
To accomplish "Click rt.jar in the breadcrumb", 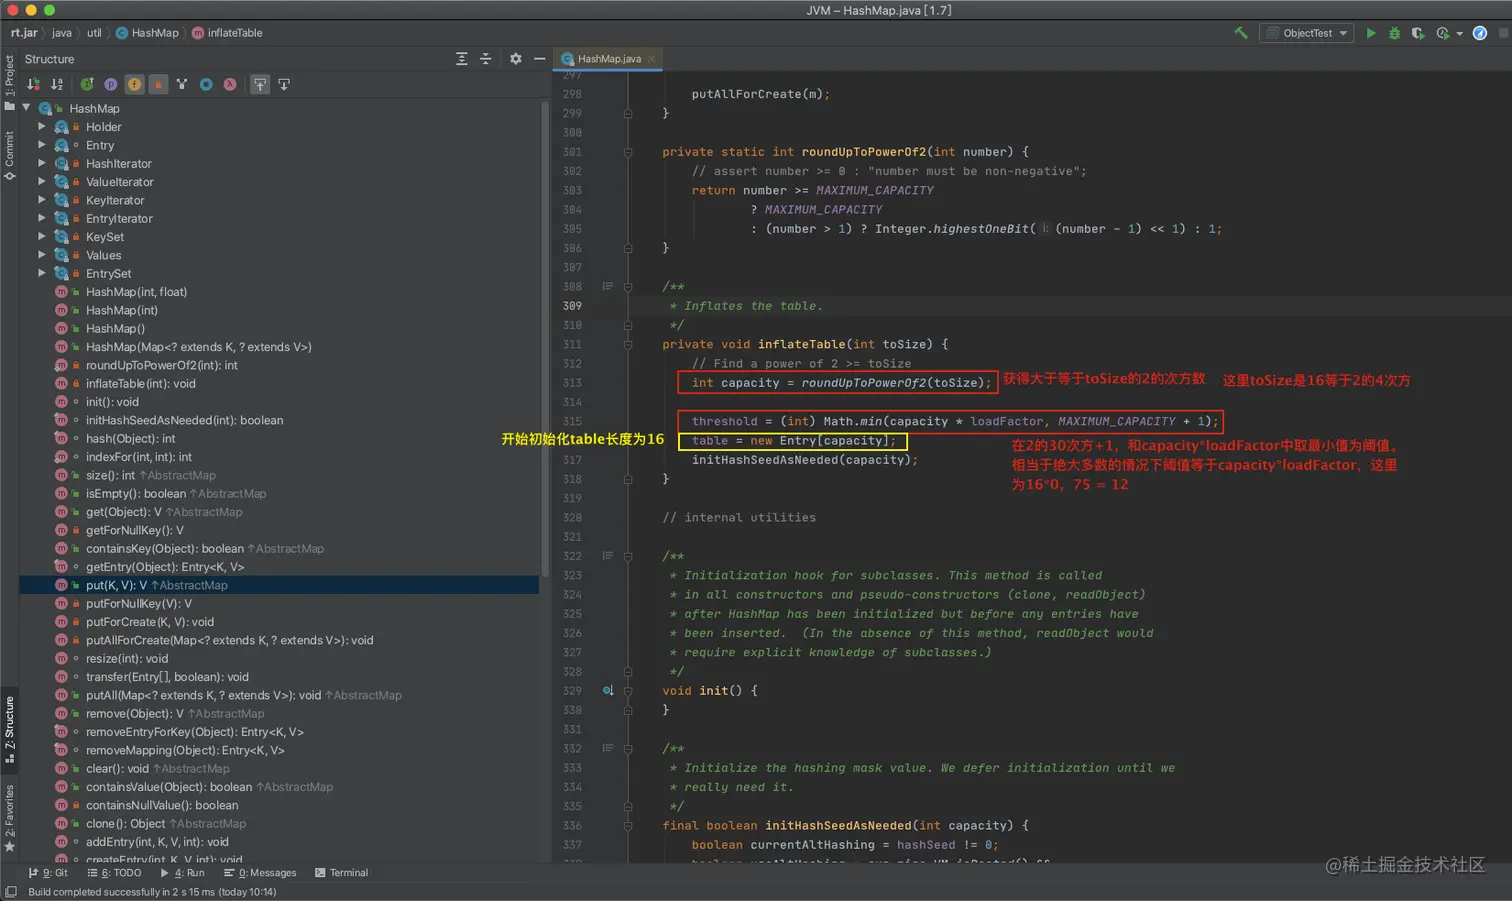I will tap(24, 33).
